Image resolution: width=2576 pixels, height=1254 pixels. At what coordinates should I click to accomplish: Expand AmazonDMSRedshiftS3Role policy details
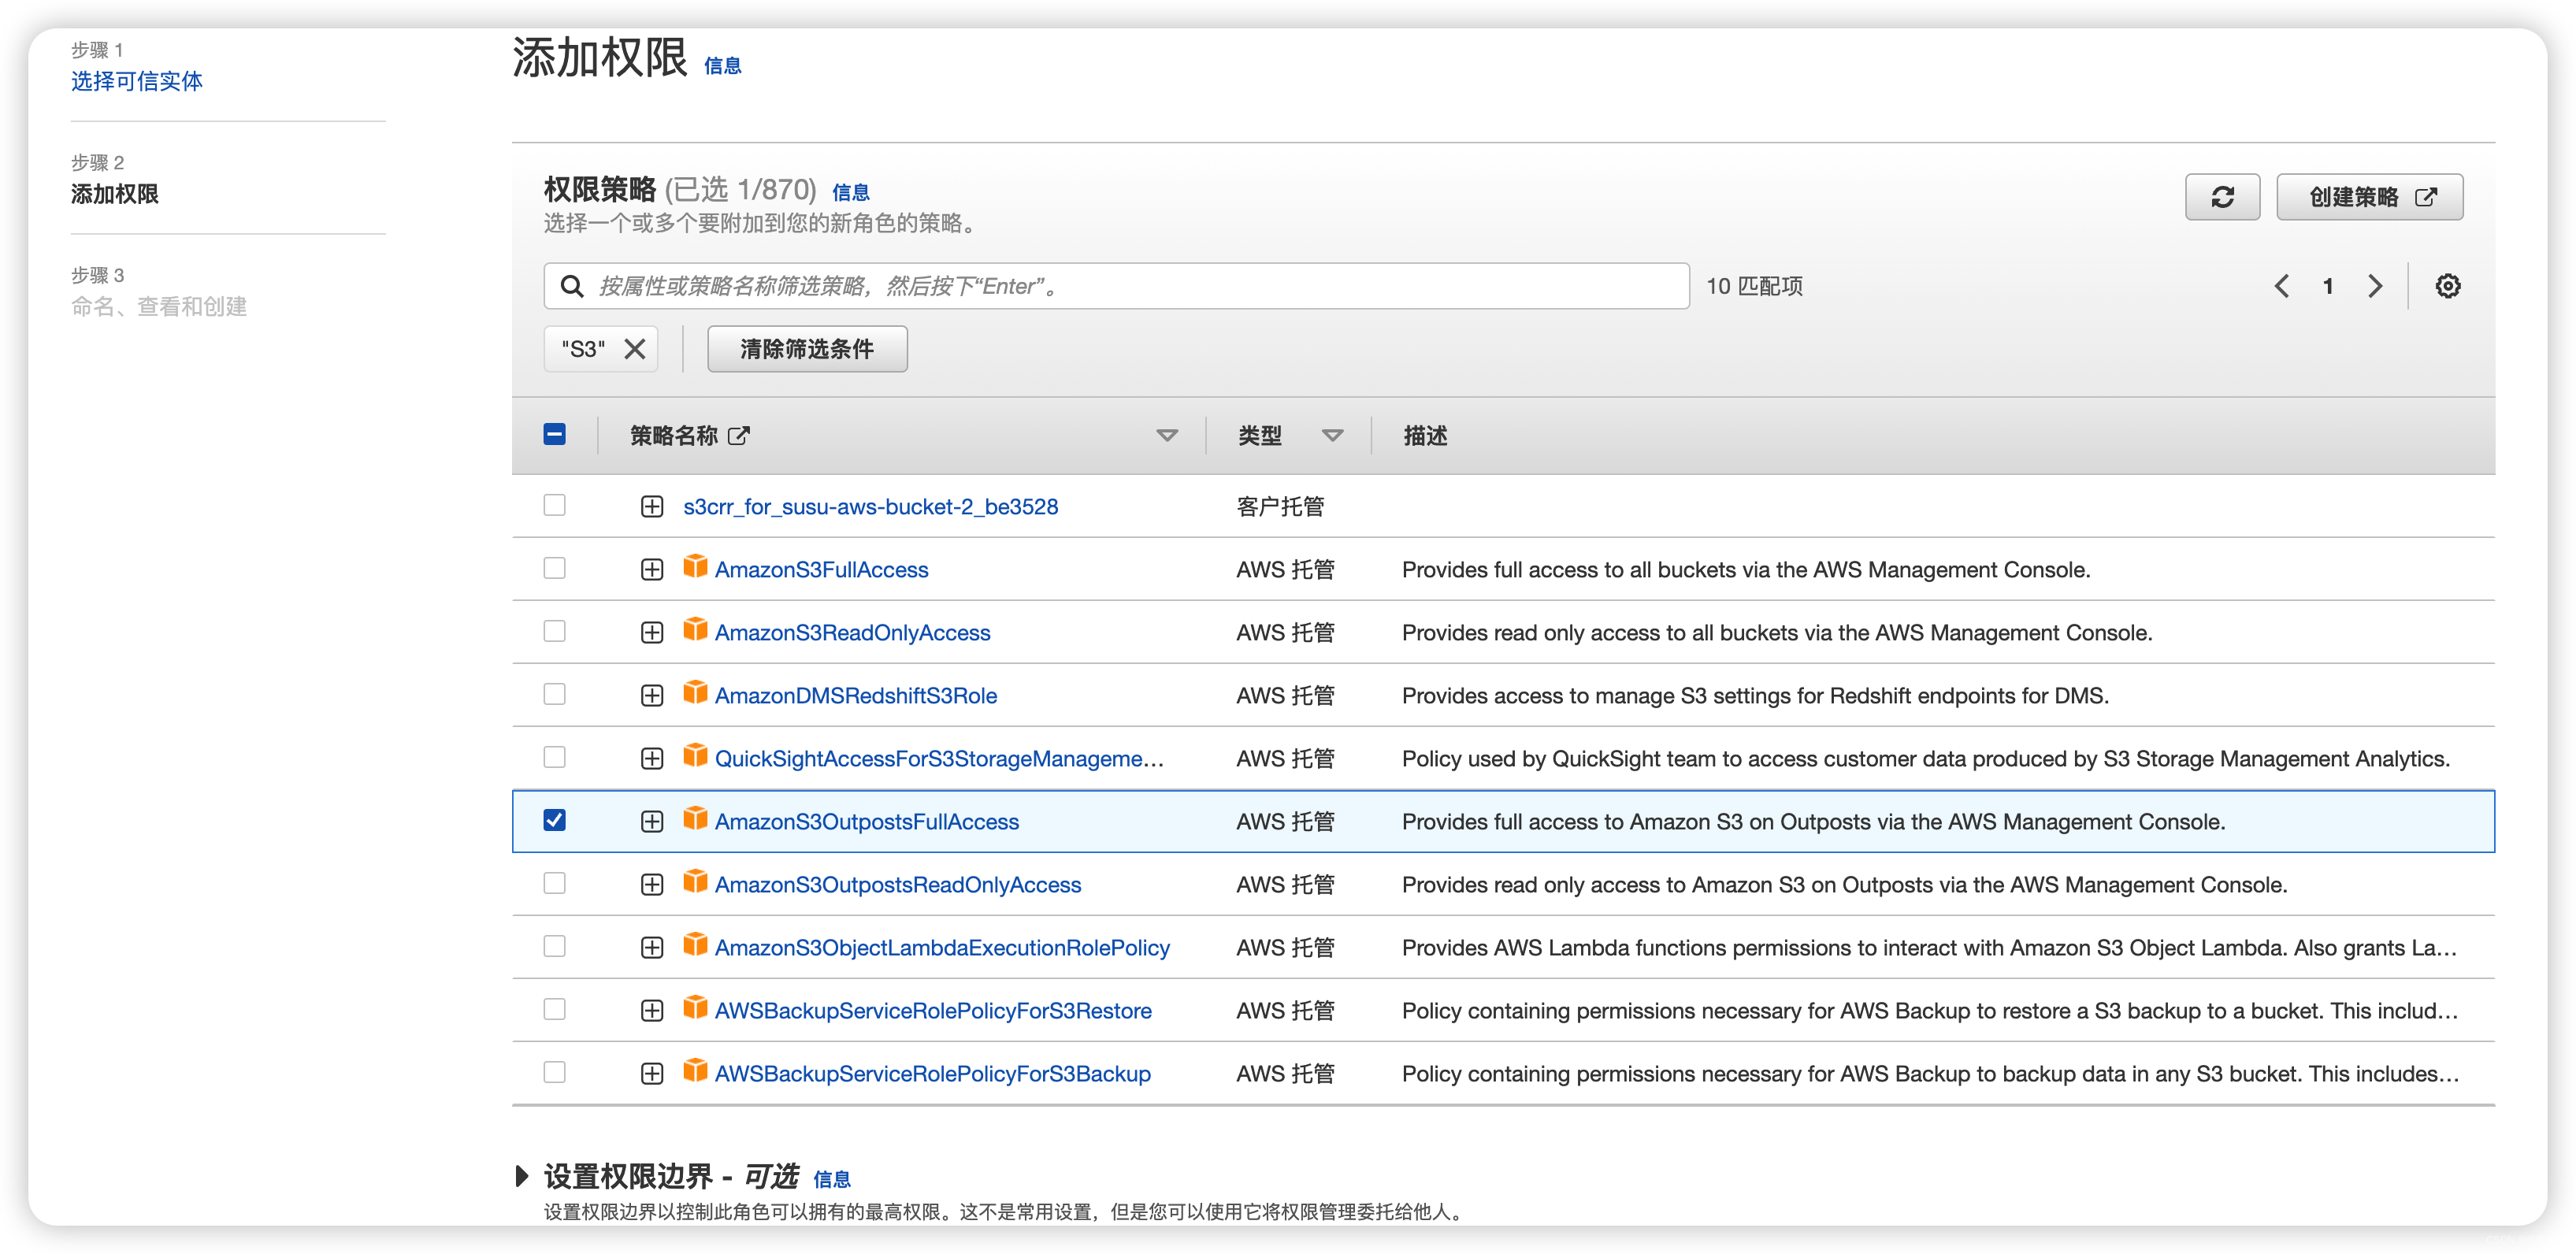click(652, 696)
